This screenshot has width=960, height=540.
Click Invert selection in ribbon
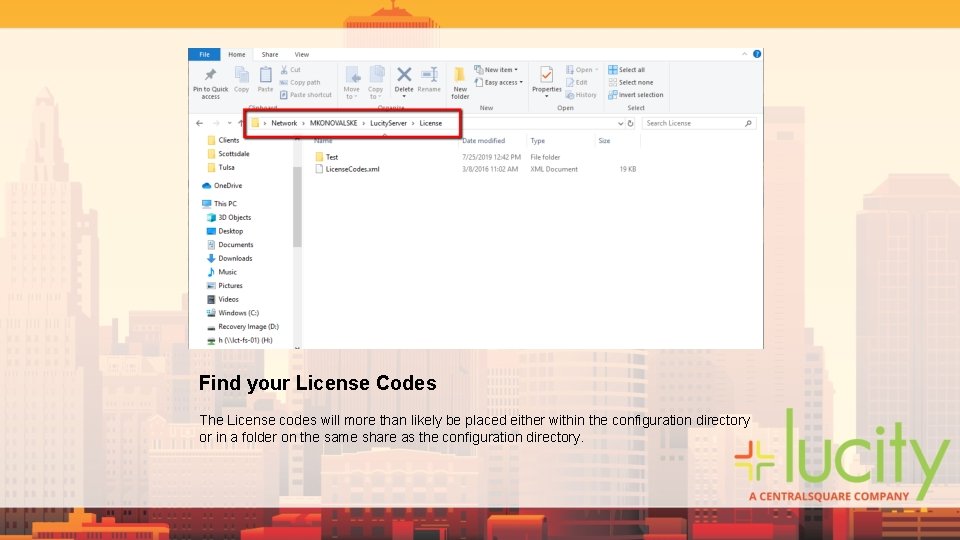point(636,95)
